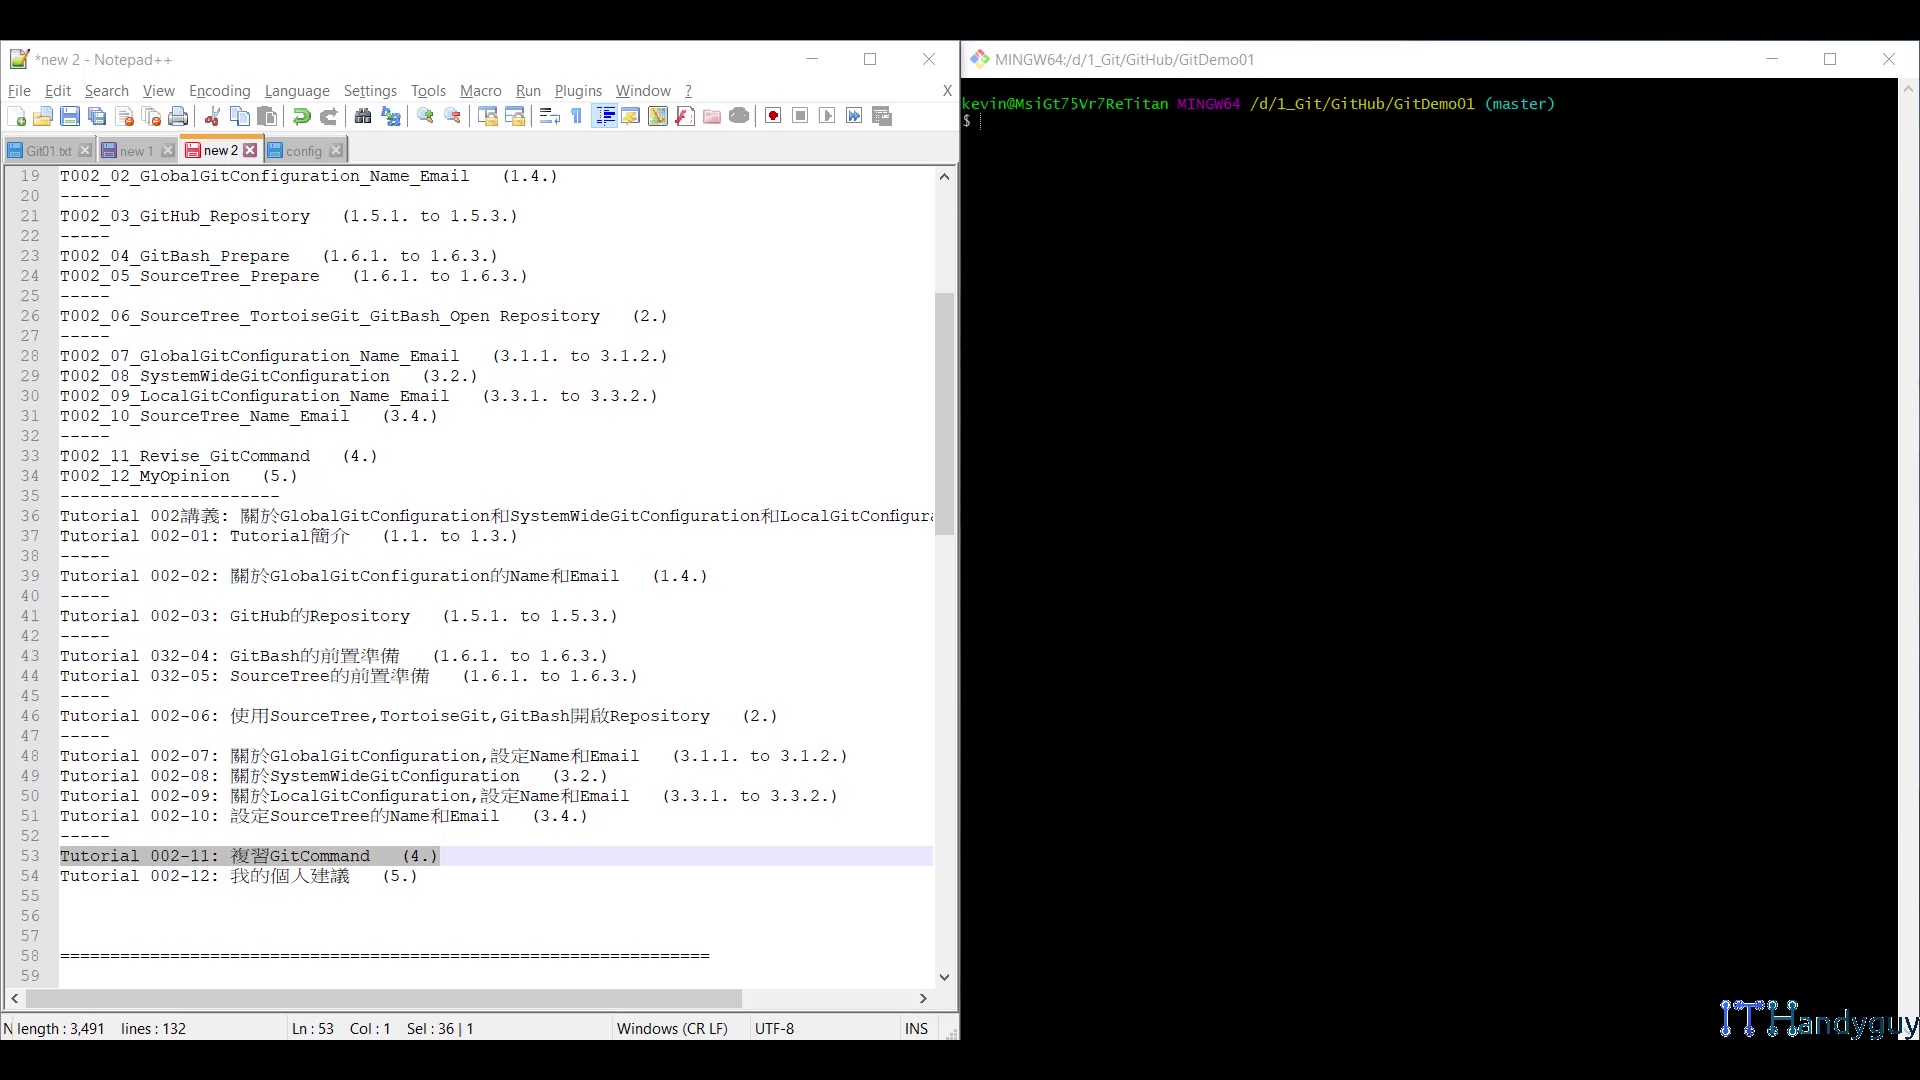
Task: Switch to the Git01.txt tab
Action: tap(47, 150)
